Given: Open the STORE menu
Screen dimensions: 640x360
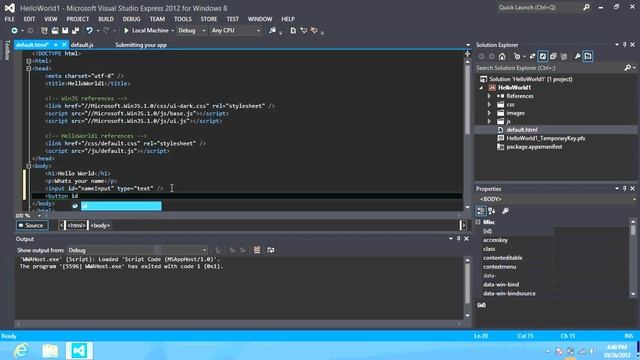Looking at the screenshot, I should (209, 19).
